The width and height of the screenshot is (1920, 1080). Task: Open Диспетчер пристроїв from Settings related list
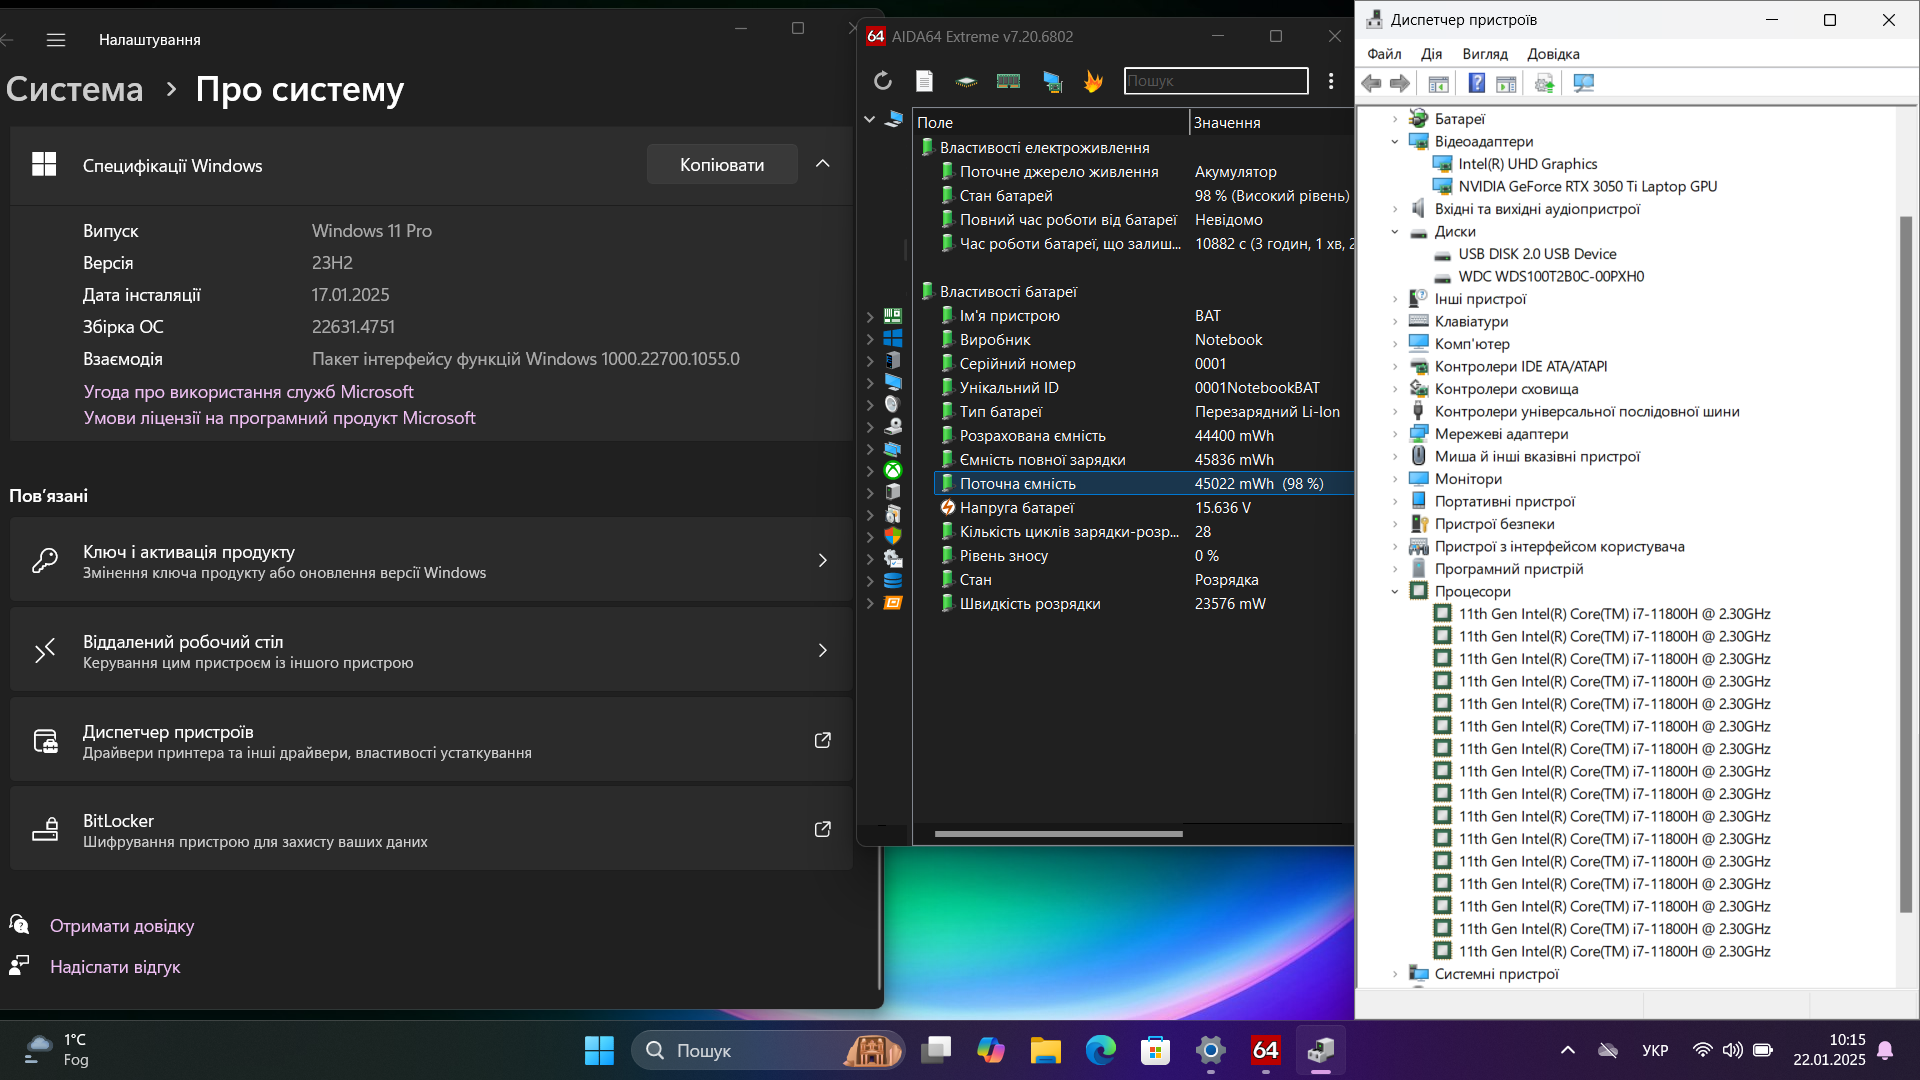pos(431,740)
